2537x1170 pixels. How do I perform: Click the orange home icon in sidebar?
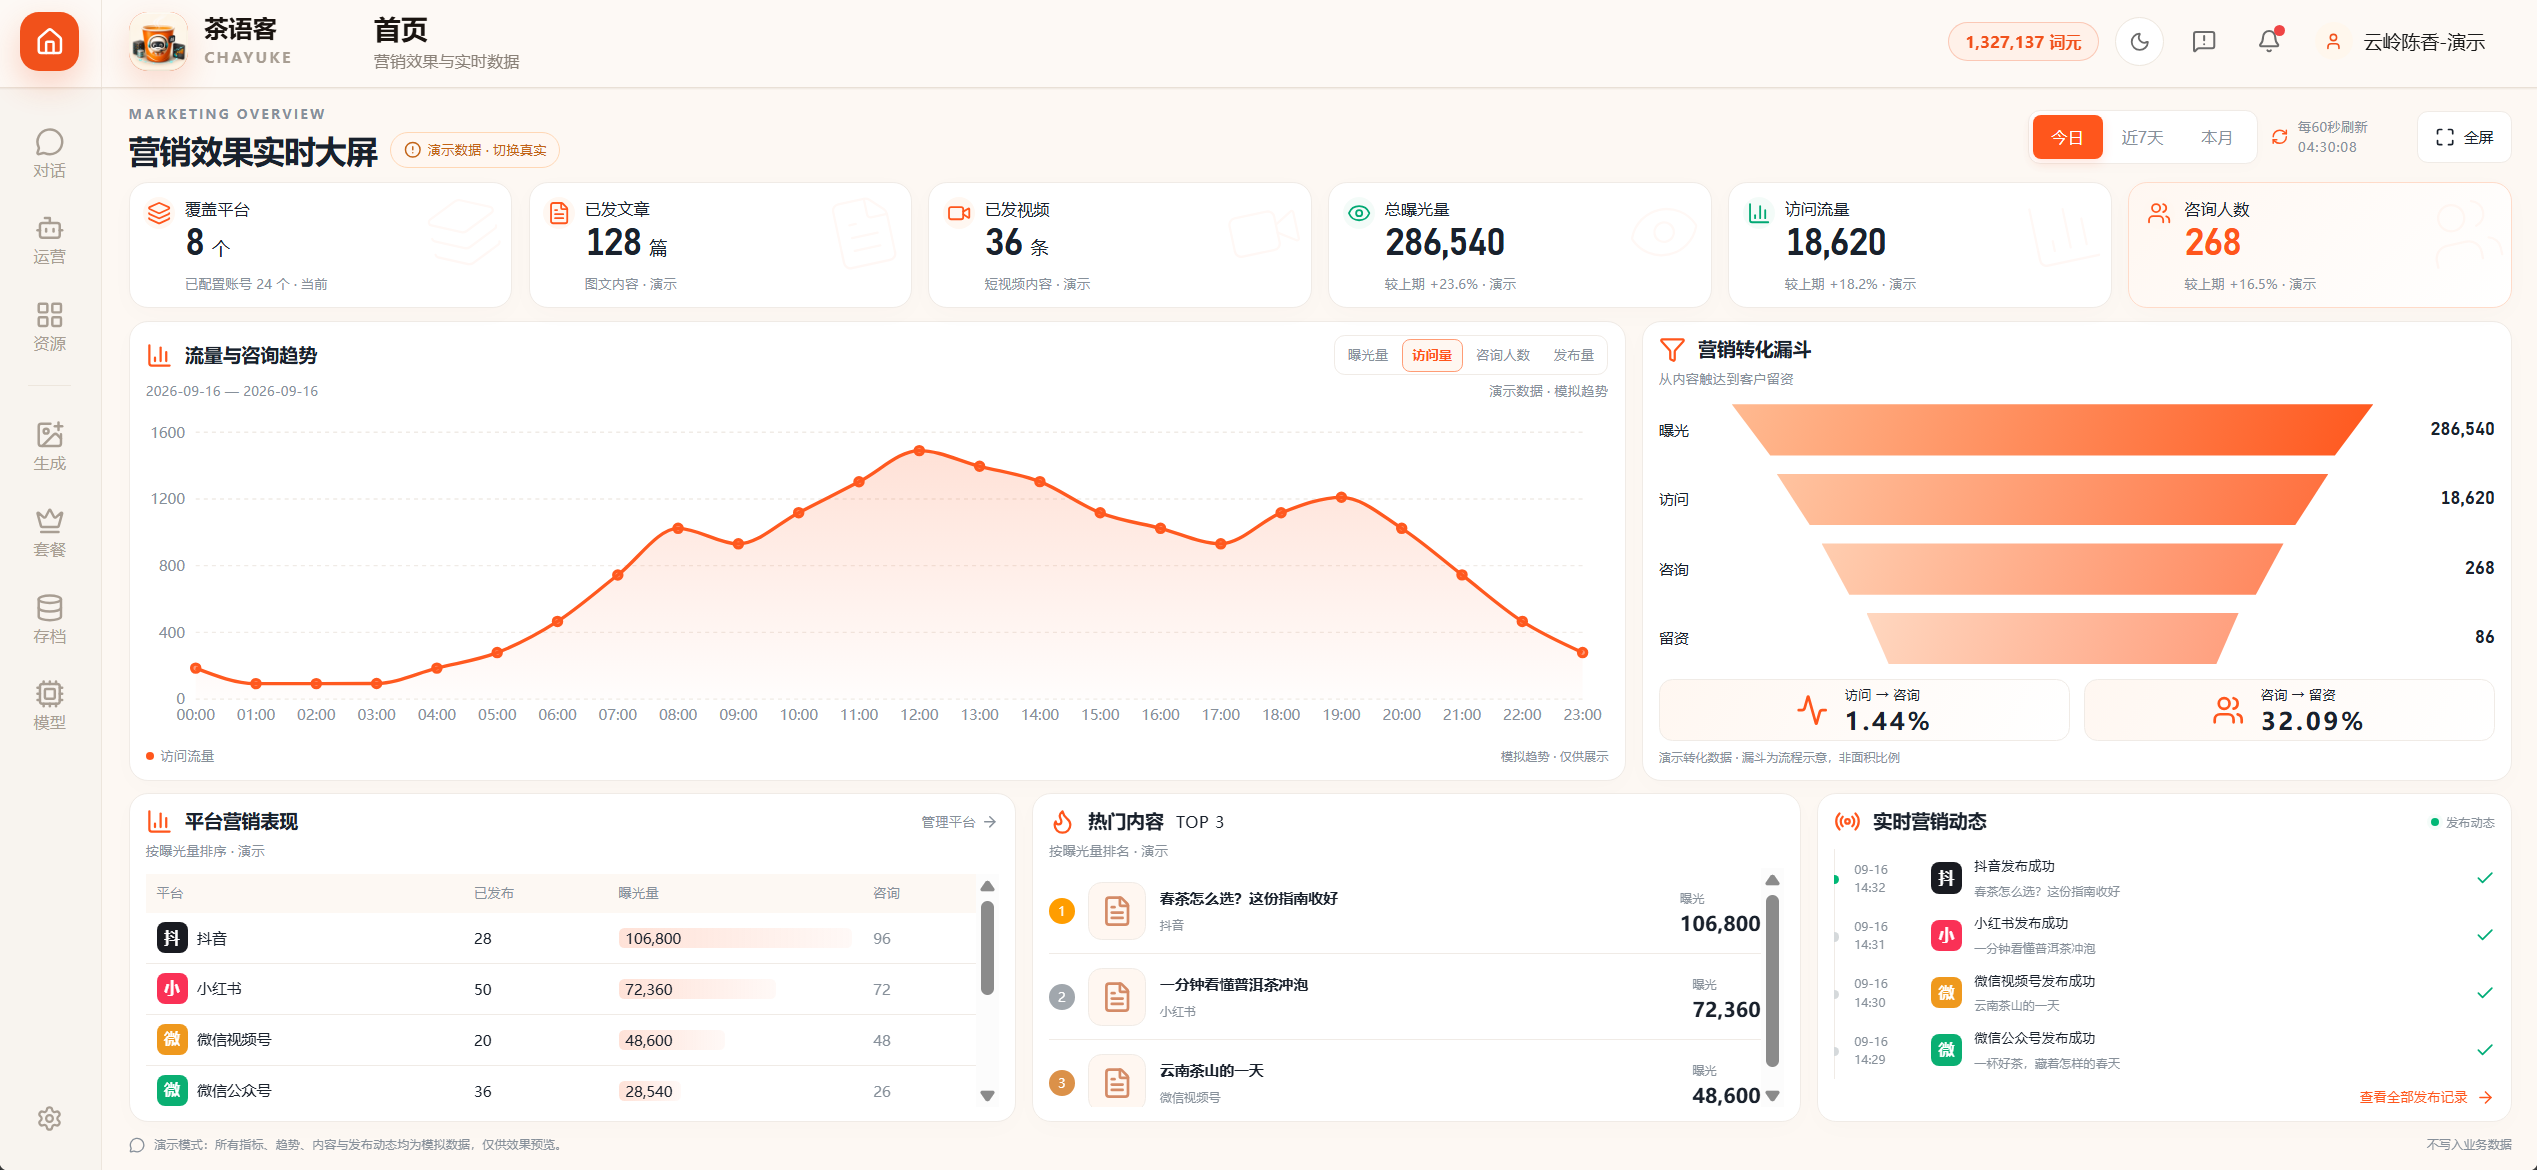click(x=49, y=42)
